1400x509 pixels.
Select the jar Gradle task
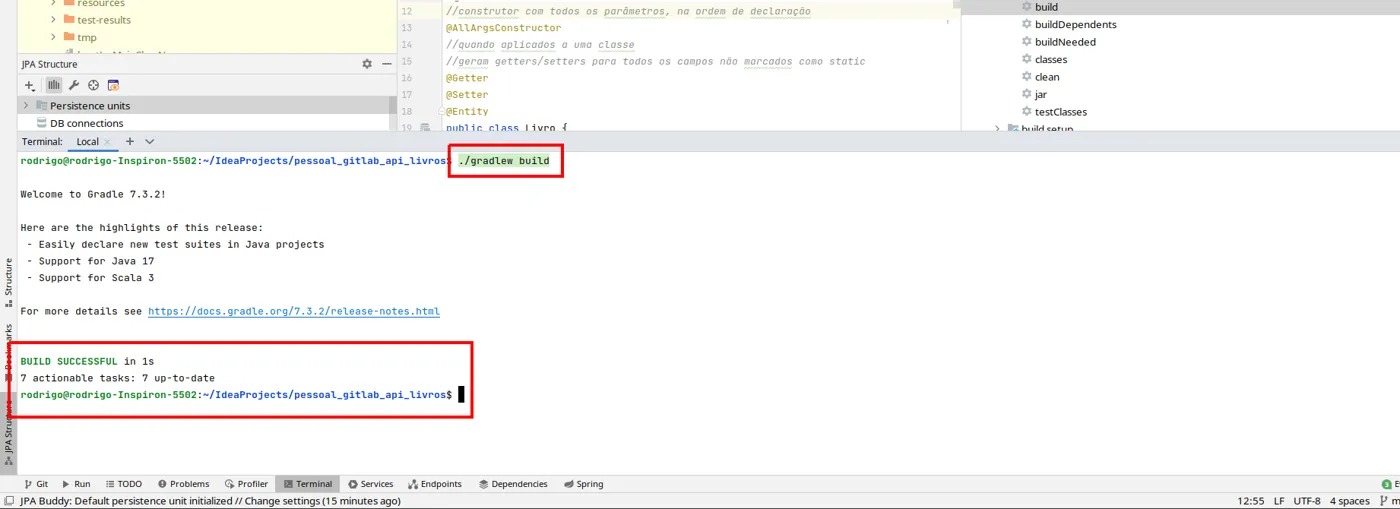1041,95
